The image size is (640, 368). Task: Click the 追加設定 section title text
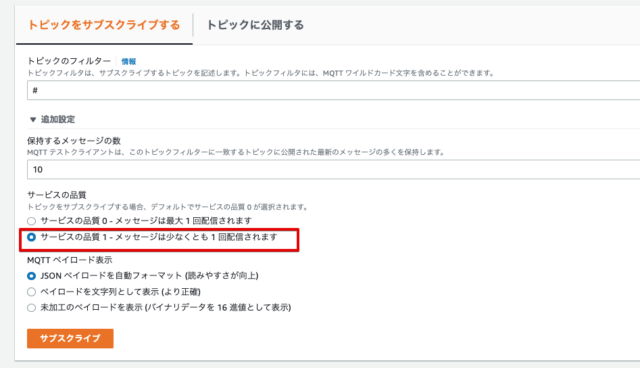point(58,120)
